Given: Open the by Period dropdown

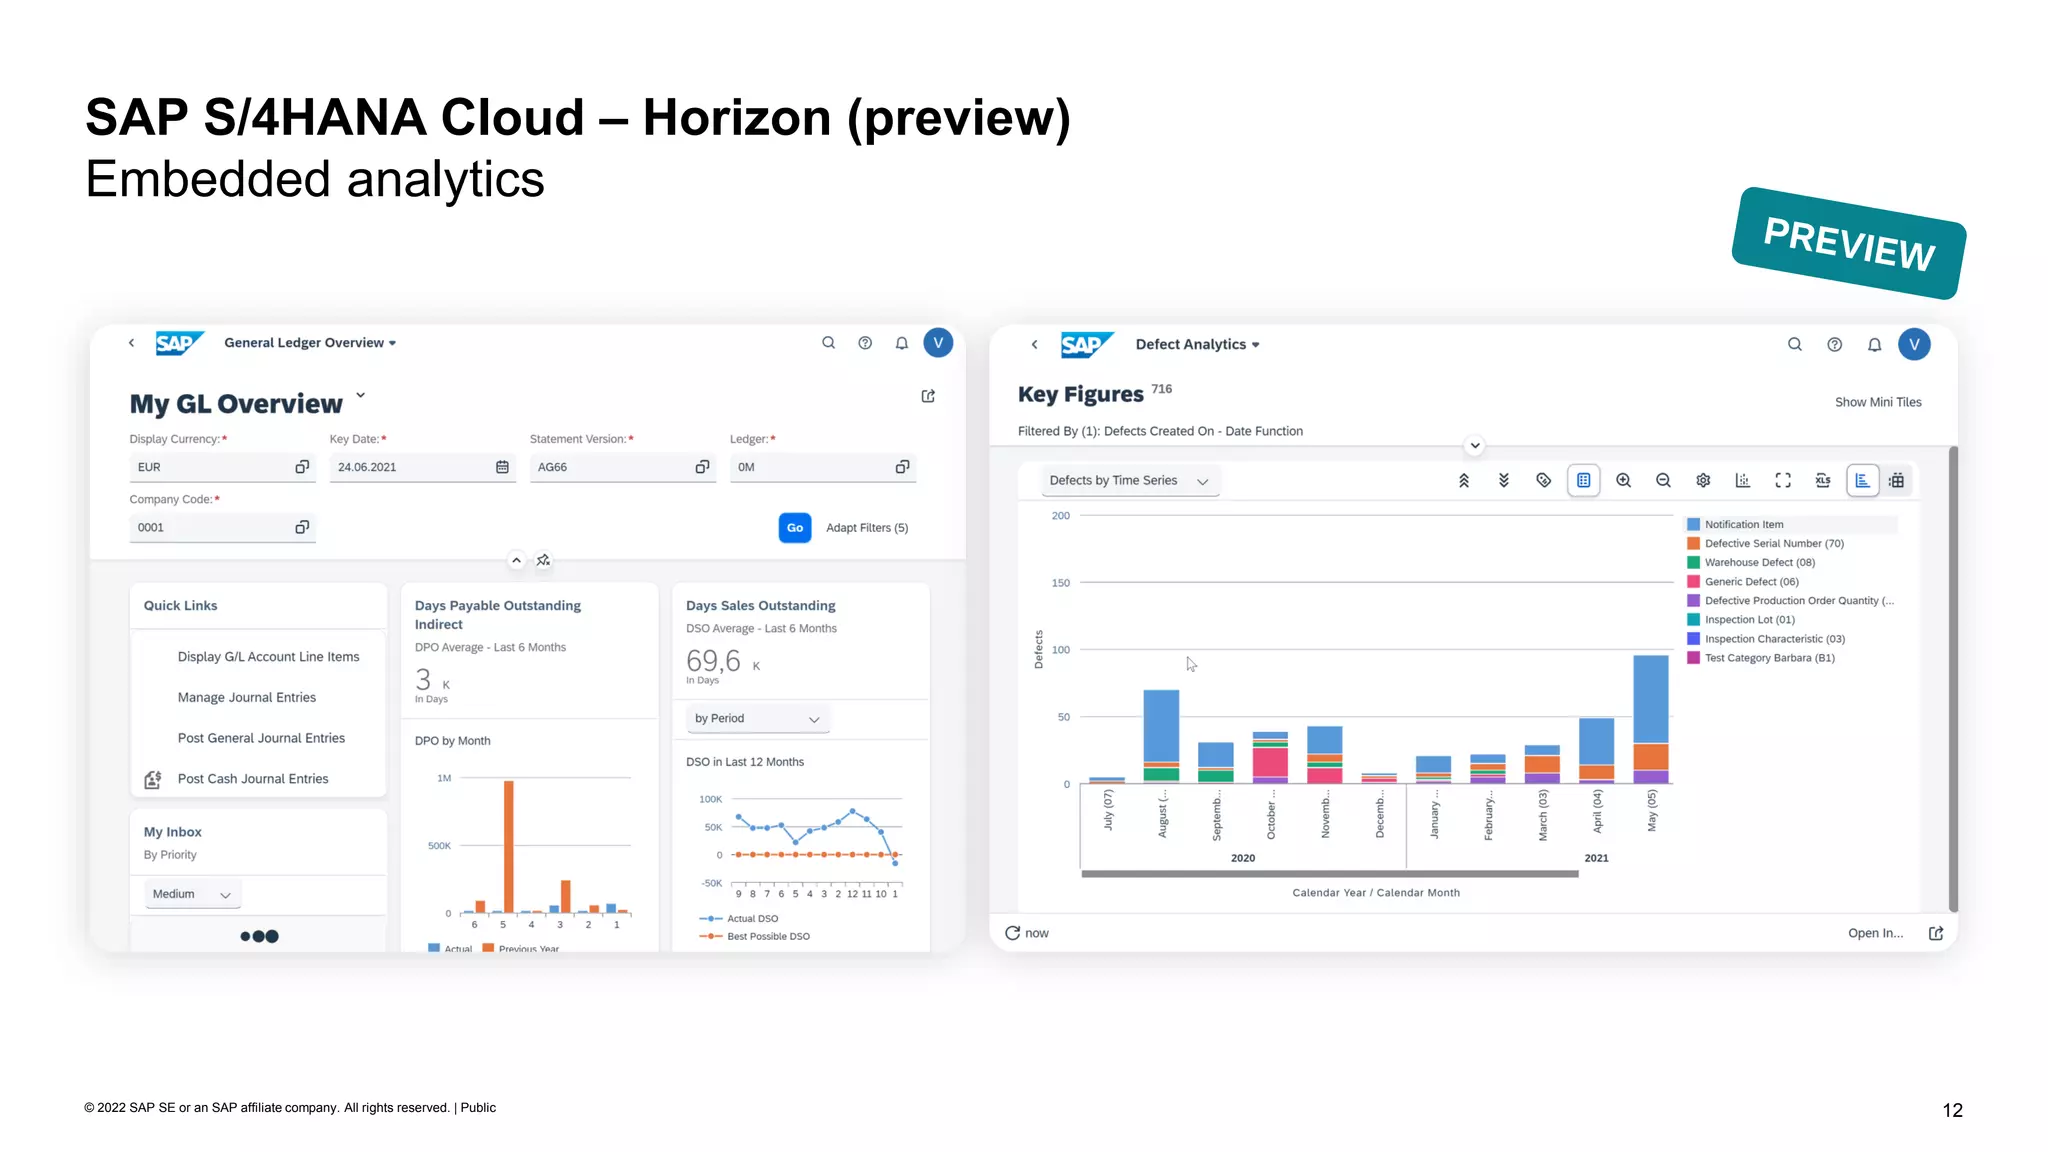Looking at the screenshot, I should pyautogui.click(x=758, y=719).
